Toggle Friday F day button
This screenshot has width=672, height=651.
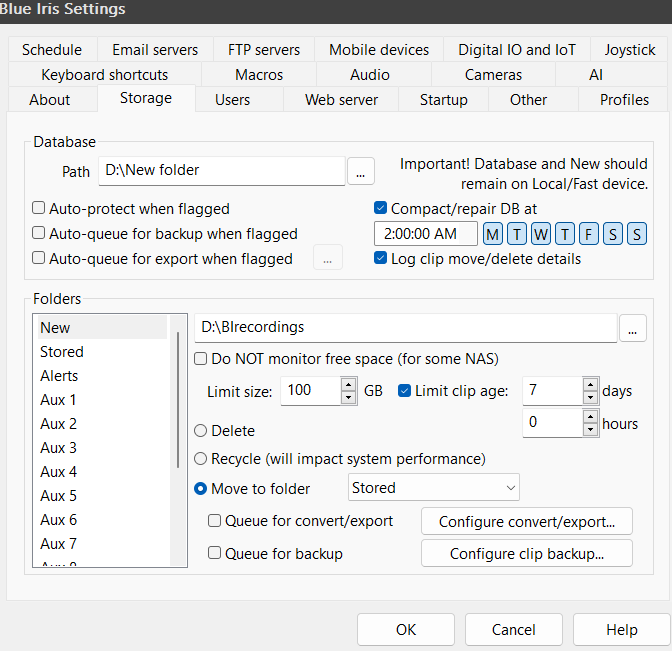point(588,234)
